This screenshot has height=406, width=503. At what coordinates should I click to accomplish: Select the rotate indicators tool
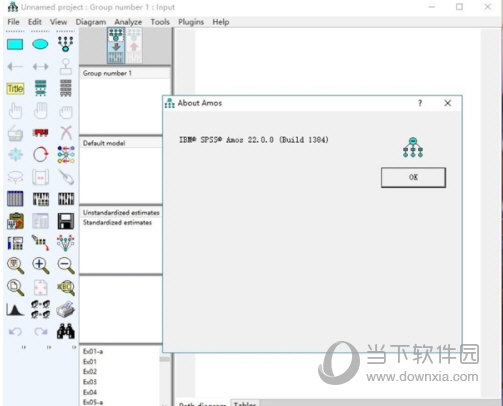point(40,155)
